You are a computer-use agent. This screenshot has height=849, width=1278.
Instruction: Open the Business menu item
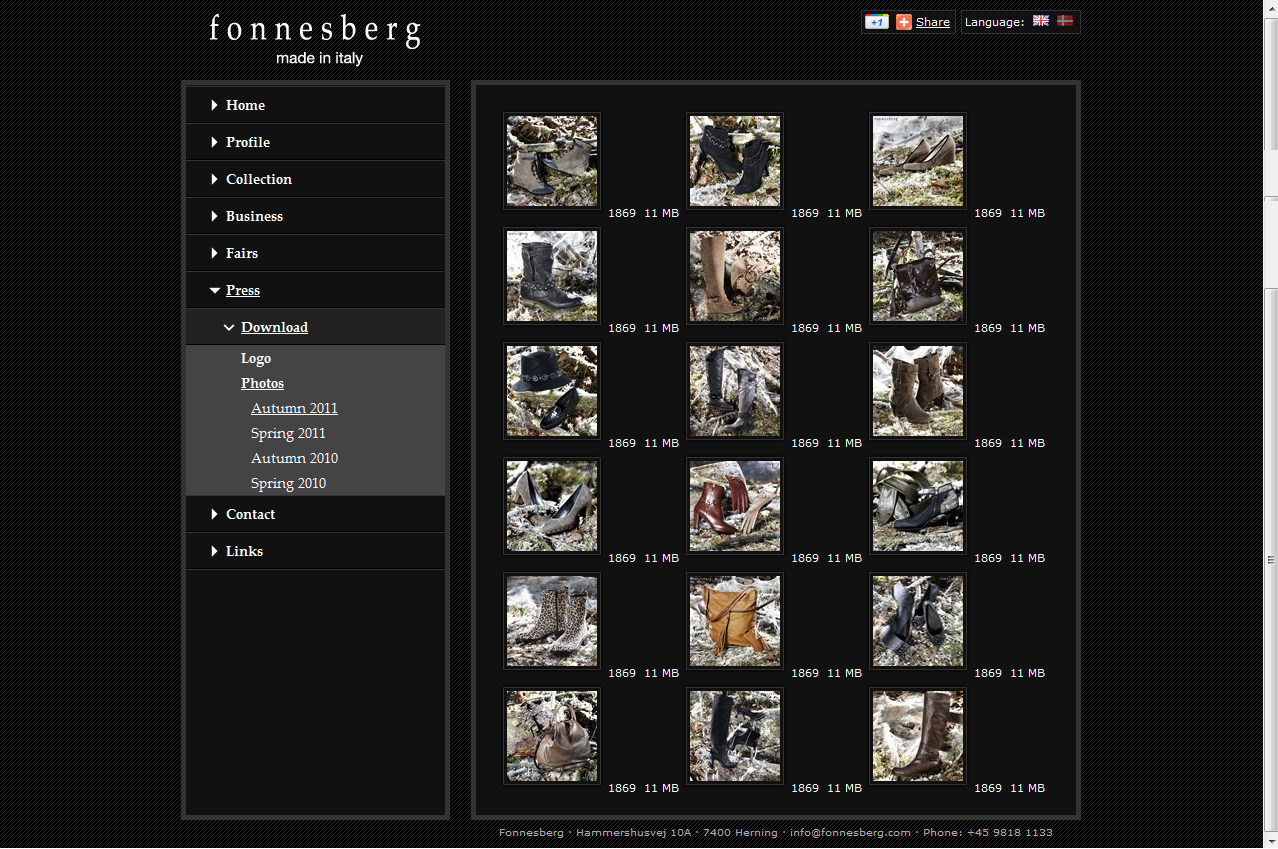click(x=254, y=216)
